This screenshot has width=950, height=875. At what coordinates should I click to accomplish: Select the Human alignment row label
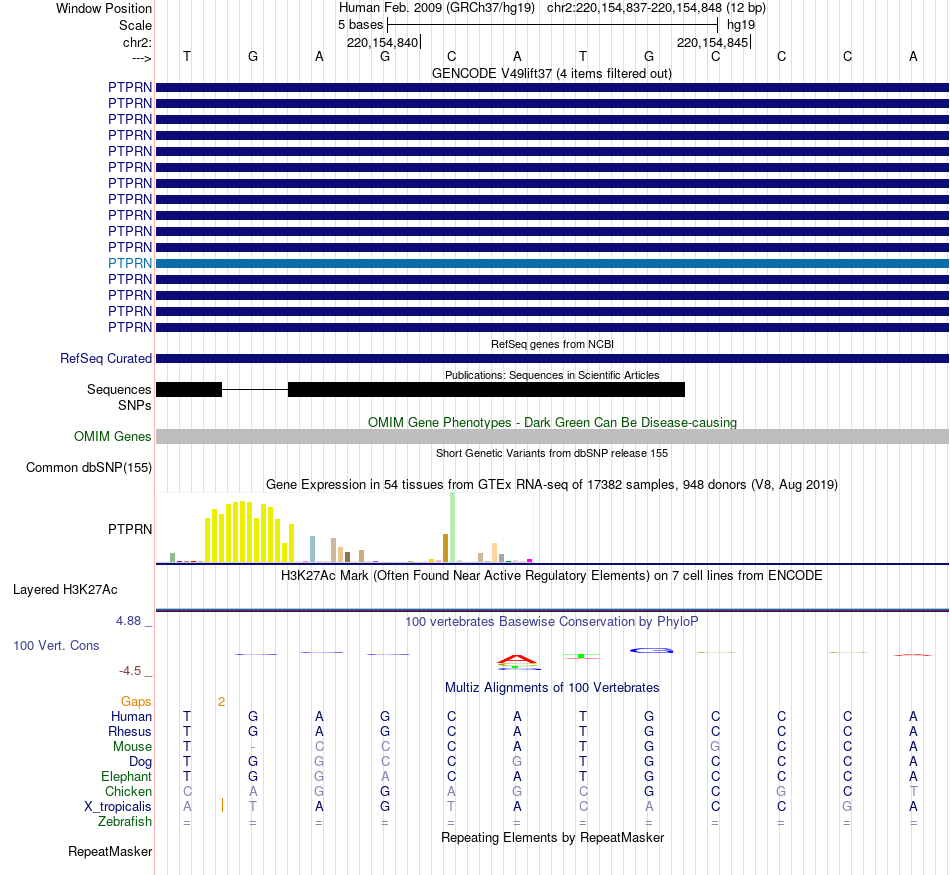pyautogui.click(x=131, y=717)
